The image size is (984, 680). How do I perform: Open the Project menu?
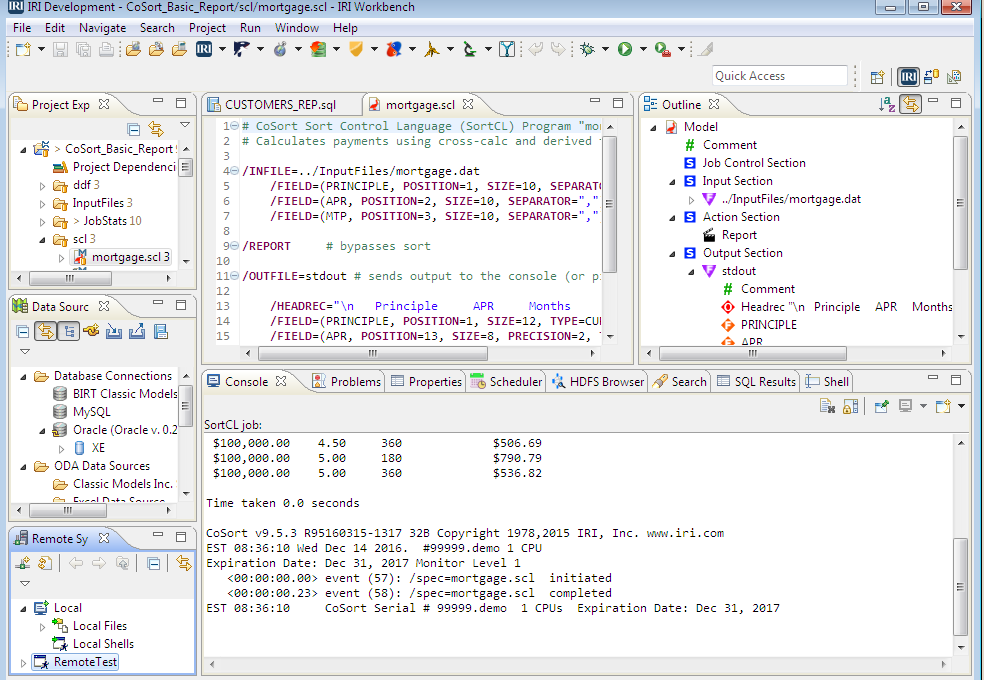(207, 28)
